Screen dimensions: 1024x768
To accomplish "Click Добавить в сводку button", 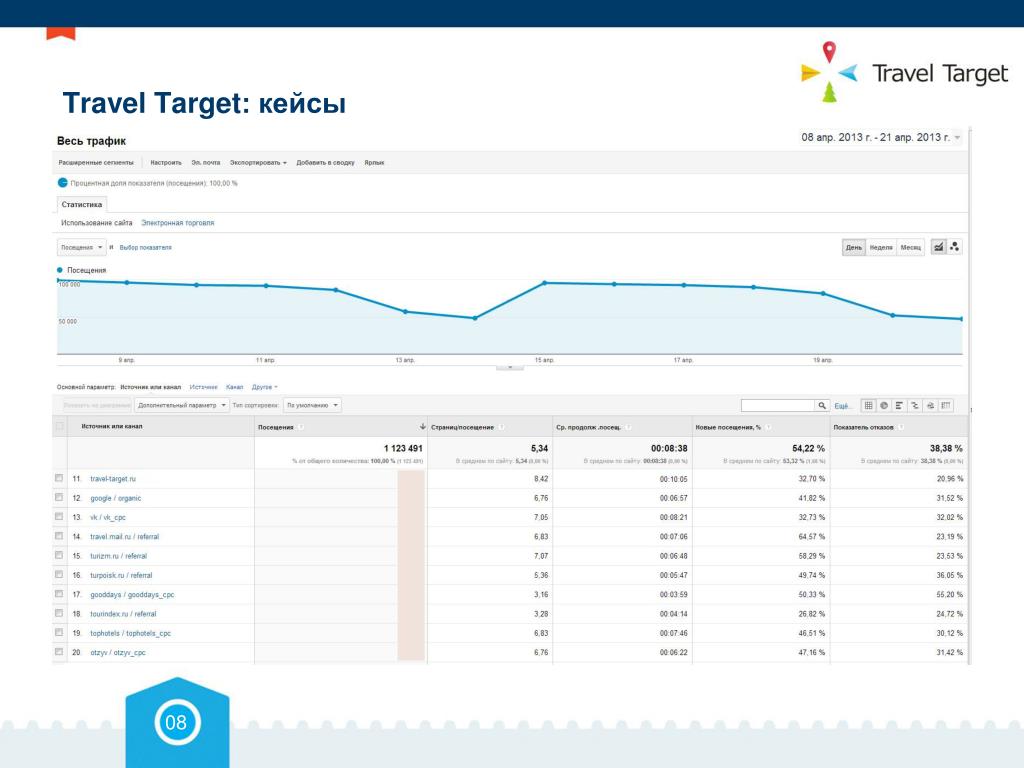I will tap(325, 163).
